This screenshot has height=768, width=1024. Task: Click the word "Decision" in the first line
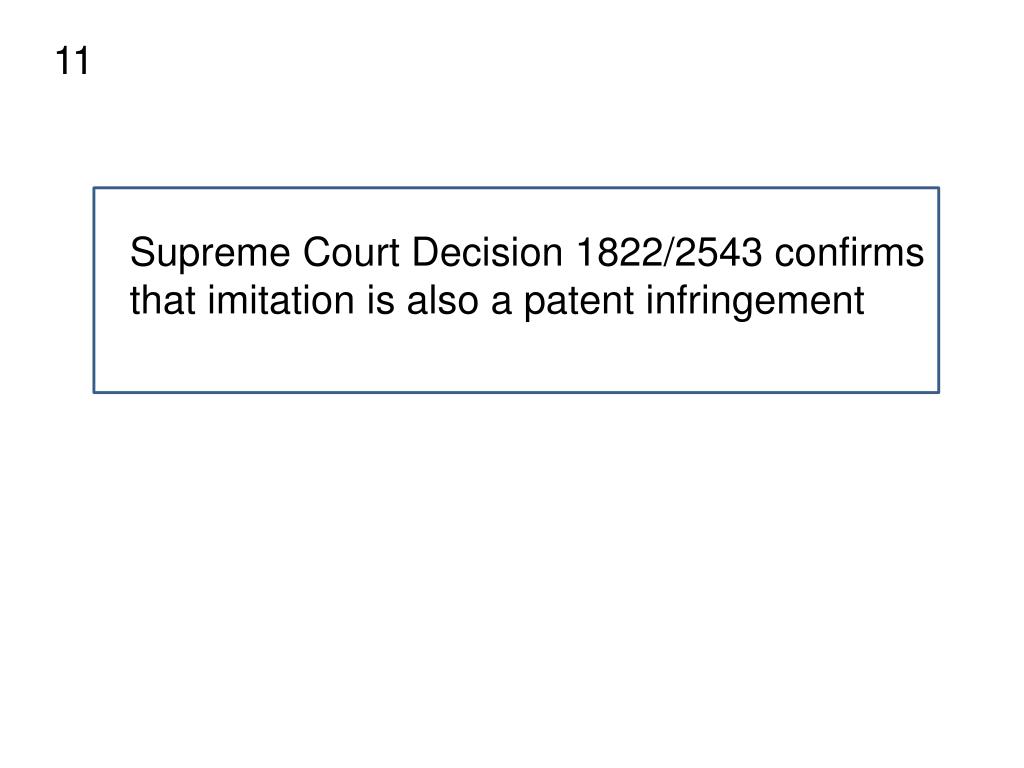487,251
